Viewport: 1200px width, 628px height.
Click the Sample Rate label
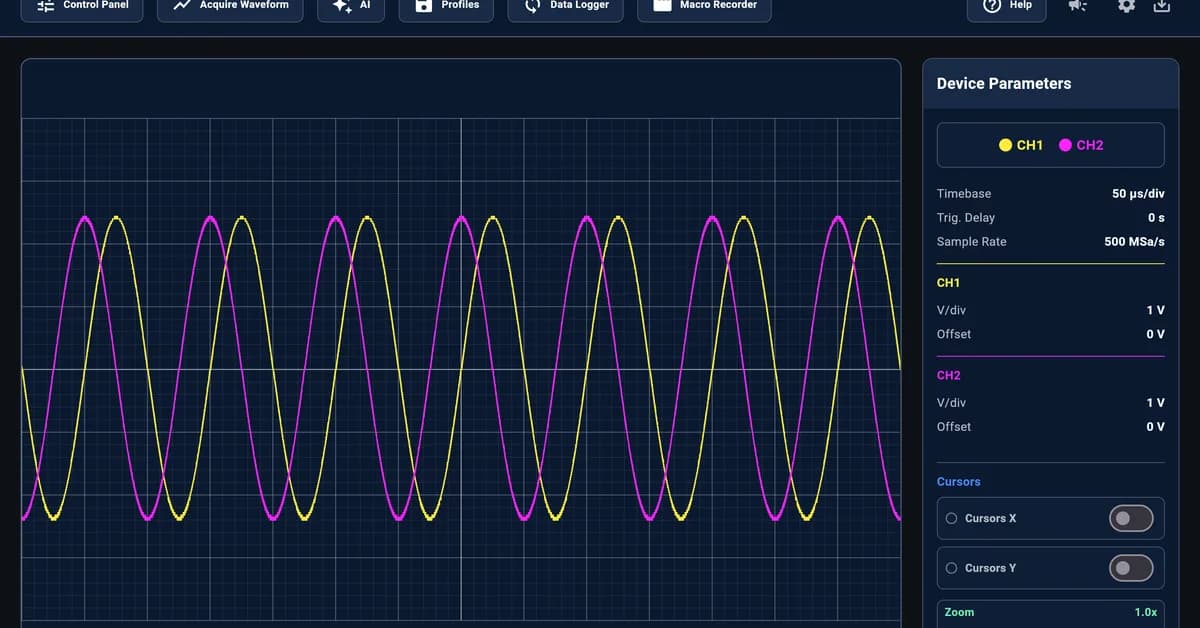click(971, 242)
